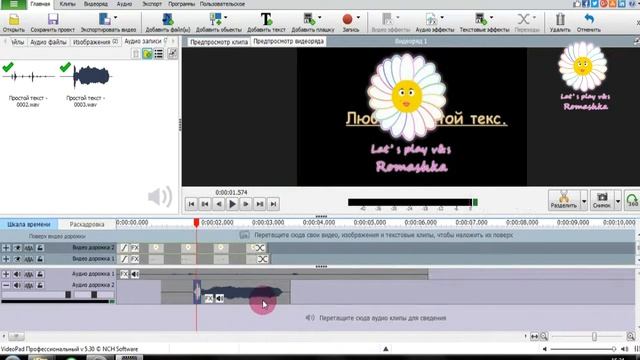Collapse Аудио дорожка 2 with minus
Screen dimensions: 640x360
pyautogui.click(x=6, y=285)
